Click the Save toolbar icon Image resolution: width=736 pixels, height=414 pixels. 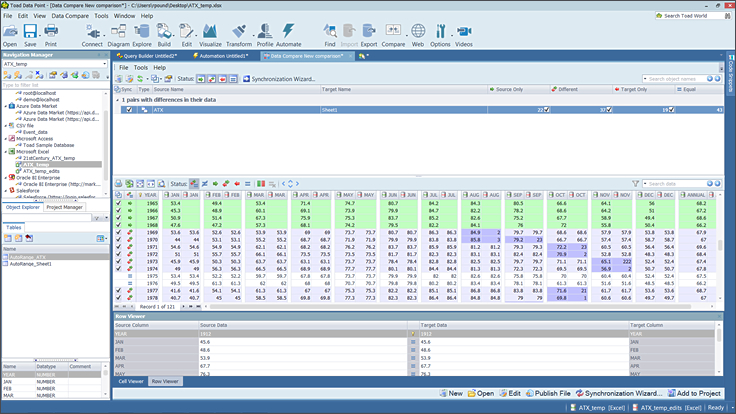(x=30, y=35)
